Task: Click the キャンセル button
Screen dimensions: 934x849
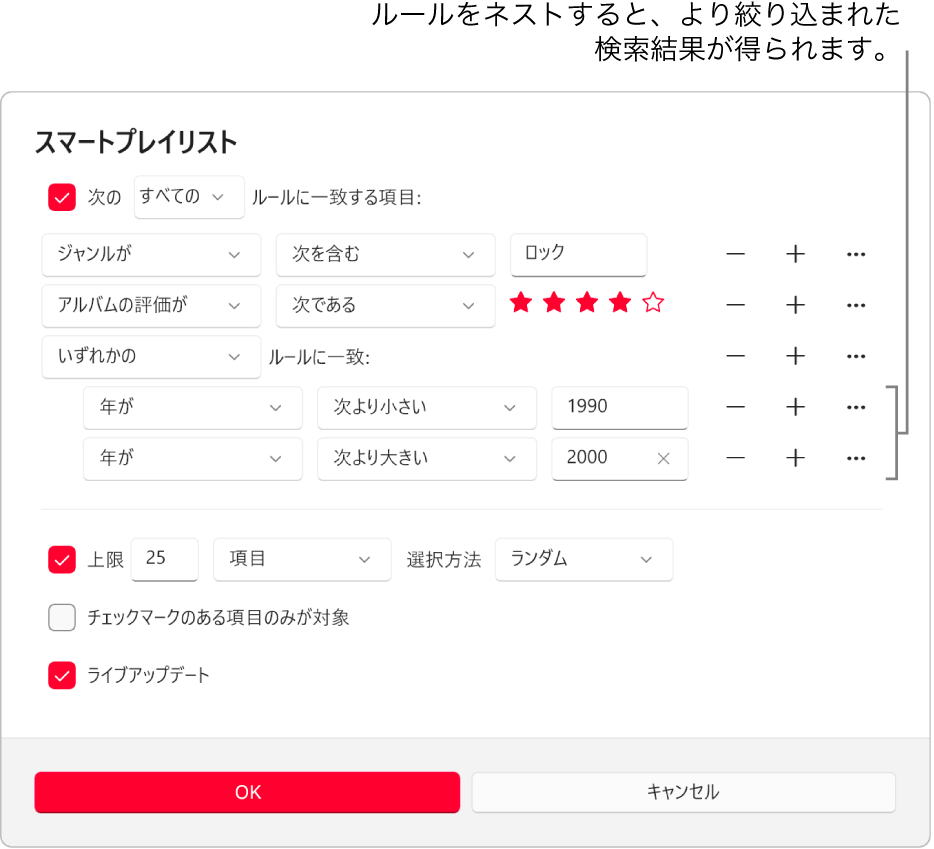Action: pyautogui.click(x=684, y=791)
